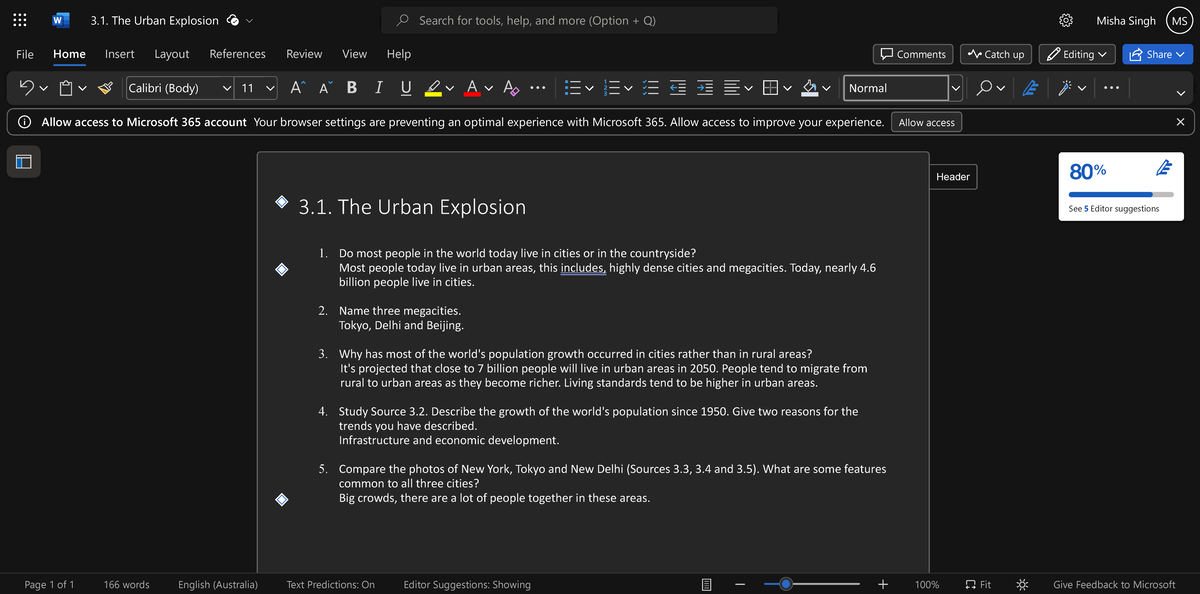Click the Allow access button
The image size is (1200, 594).
point(926,121)
